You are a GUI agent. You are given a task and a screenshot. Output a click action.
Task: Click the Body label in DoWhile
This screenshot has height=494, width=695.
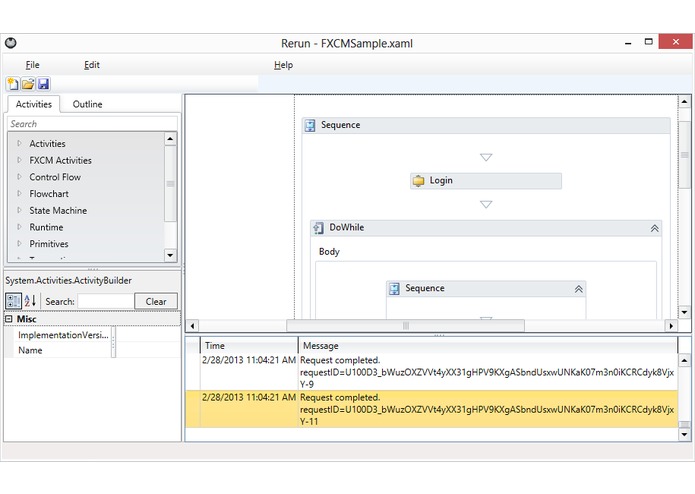[329, 252]
